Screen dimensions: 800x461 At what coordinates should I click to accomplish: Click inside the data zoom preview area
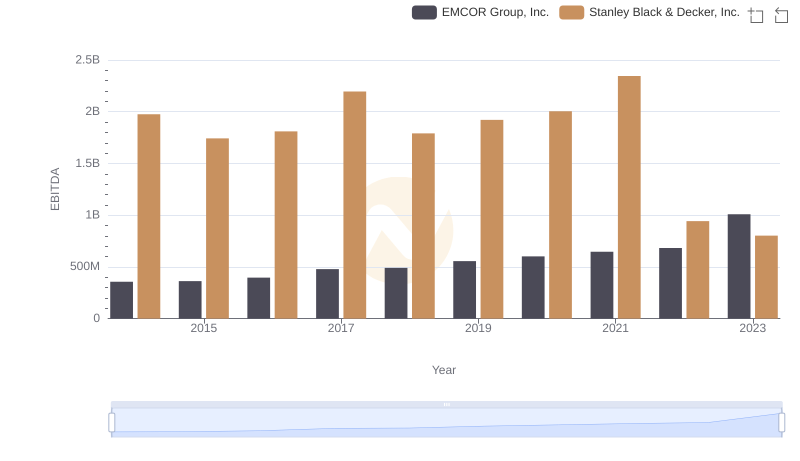[x=446, y=422]
